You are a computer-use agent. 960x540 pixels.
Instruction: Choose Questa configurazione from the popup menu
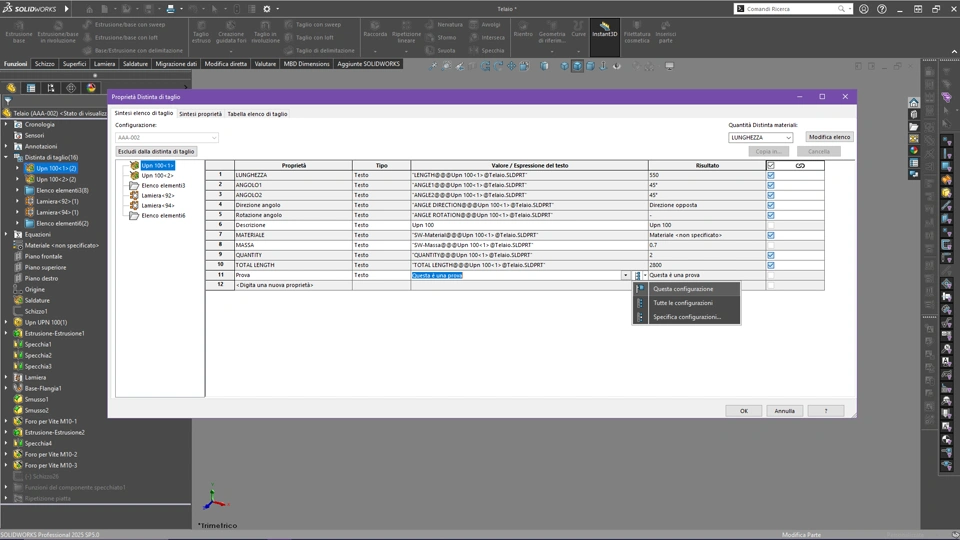(686, 289)
